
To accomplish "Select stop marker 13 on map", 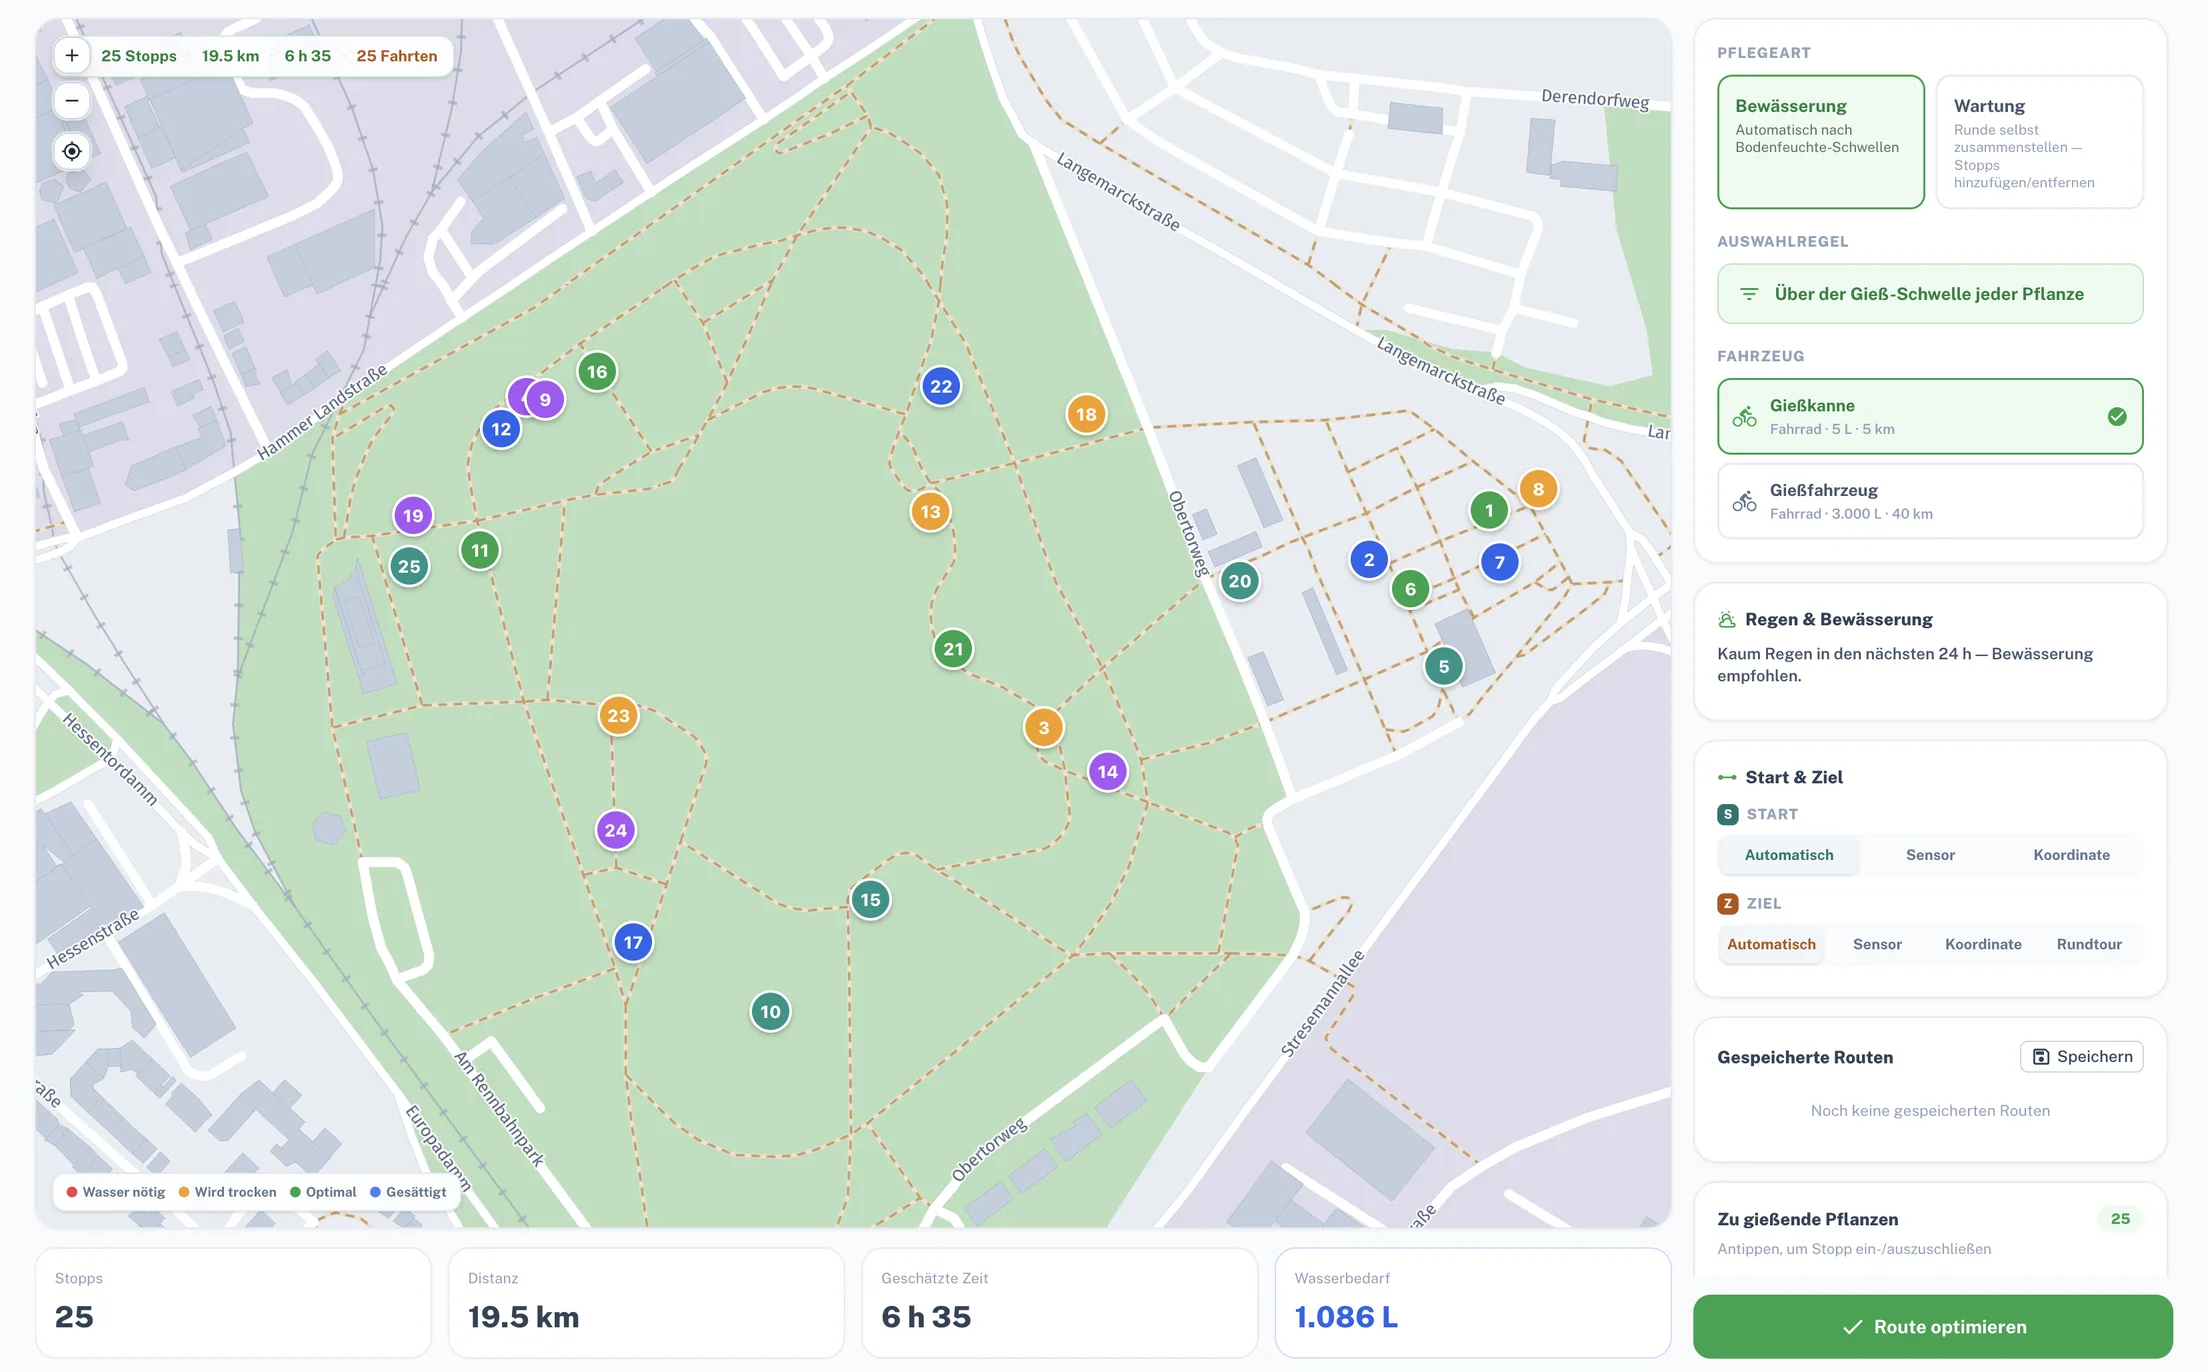I will [930, 512].
